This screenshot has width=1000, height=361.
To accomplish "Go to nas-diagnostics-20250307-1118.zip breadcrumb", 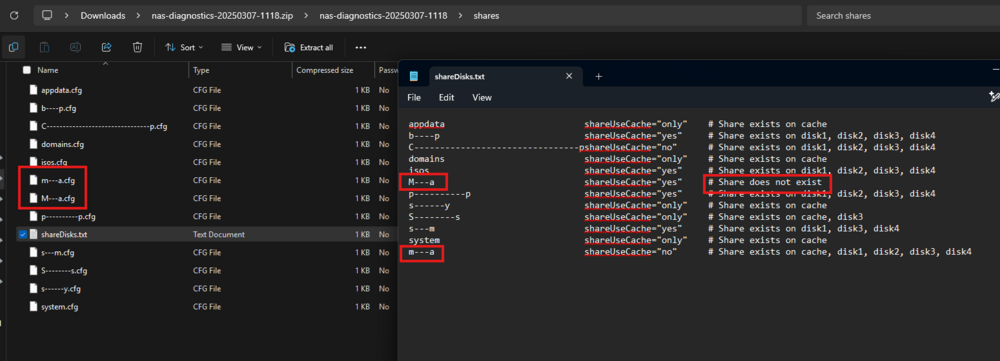I will pos(222,15).
